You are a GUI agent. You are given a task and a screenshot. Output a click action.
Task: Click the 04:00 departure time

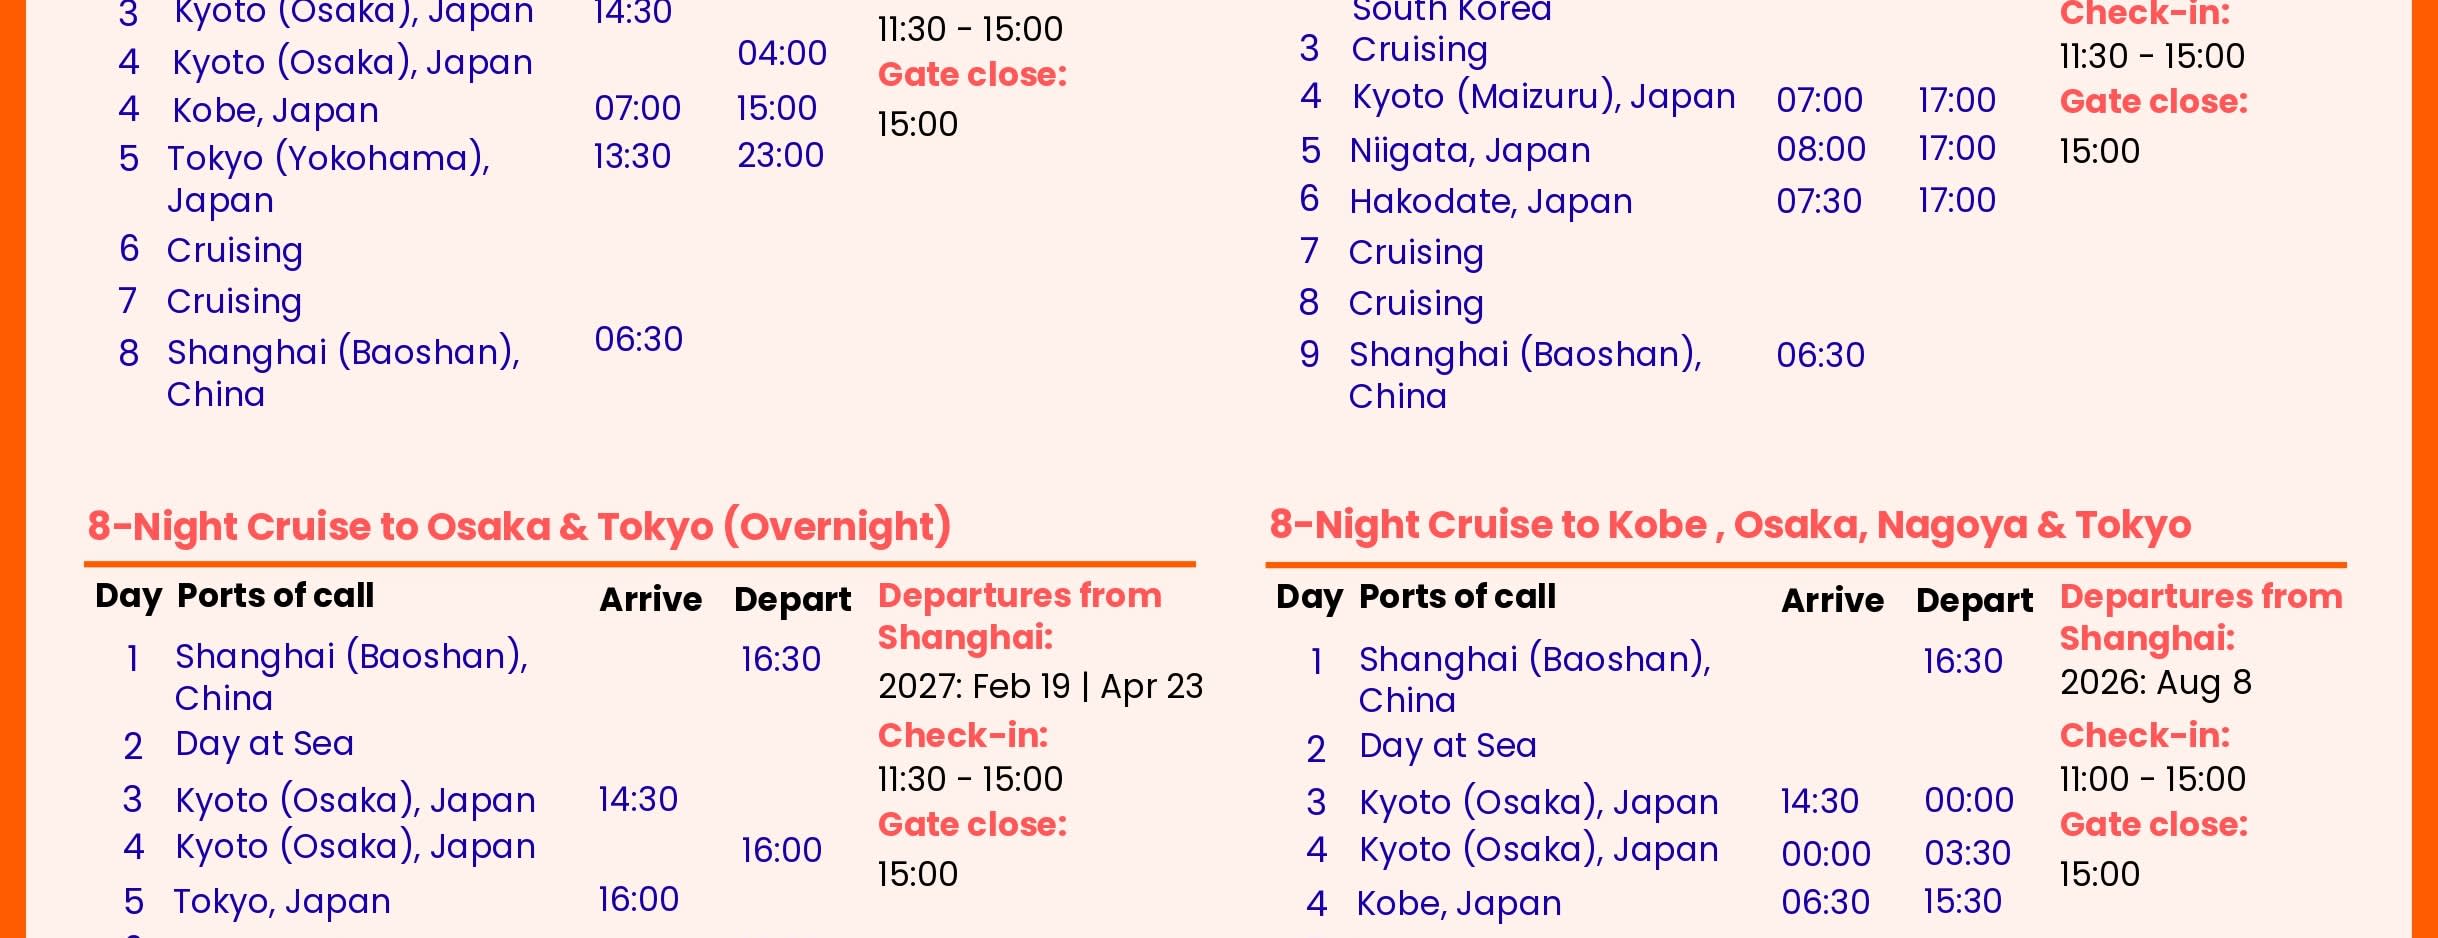[x=782, y=53]
